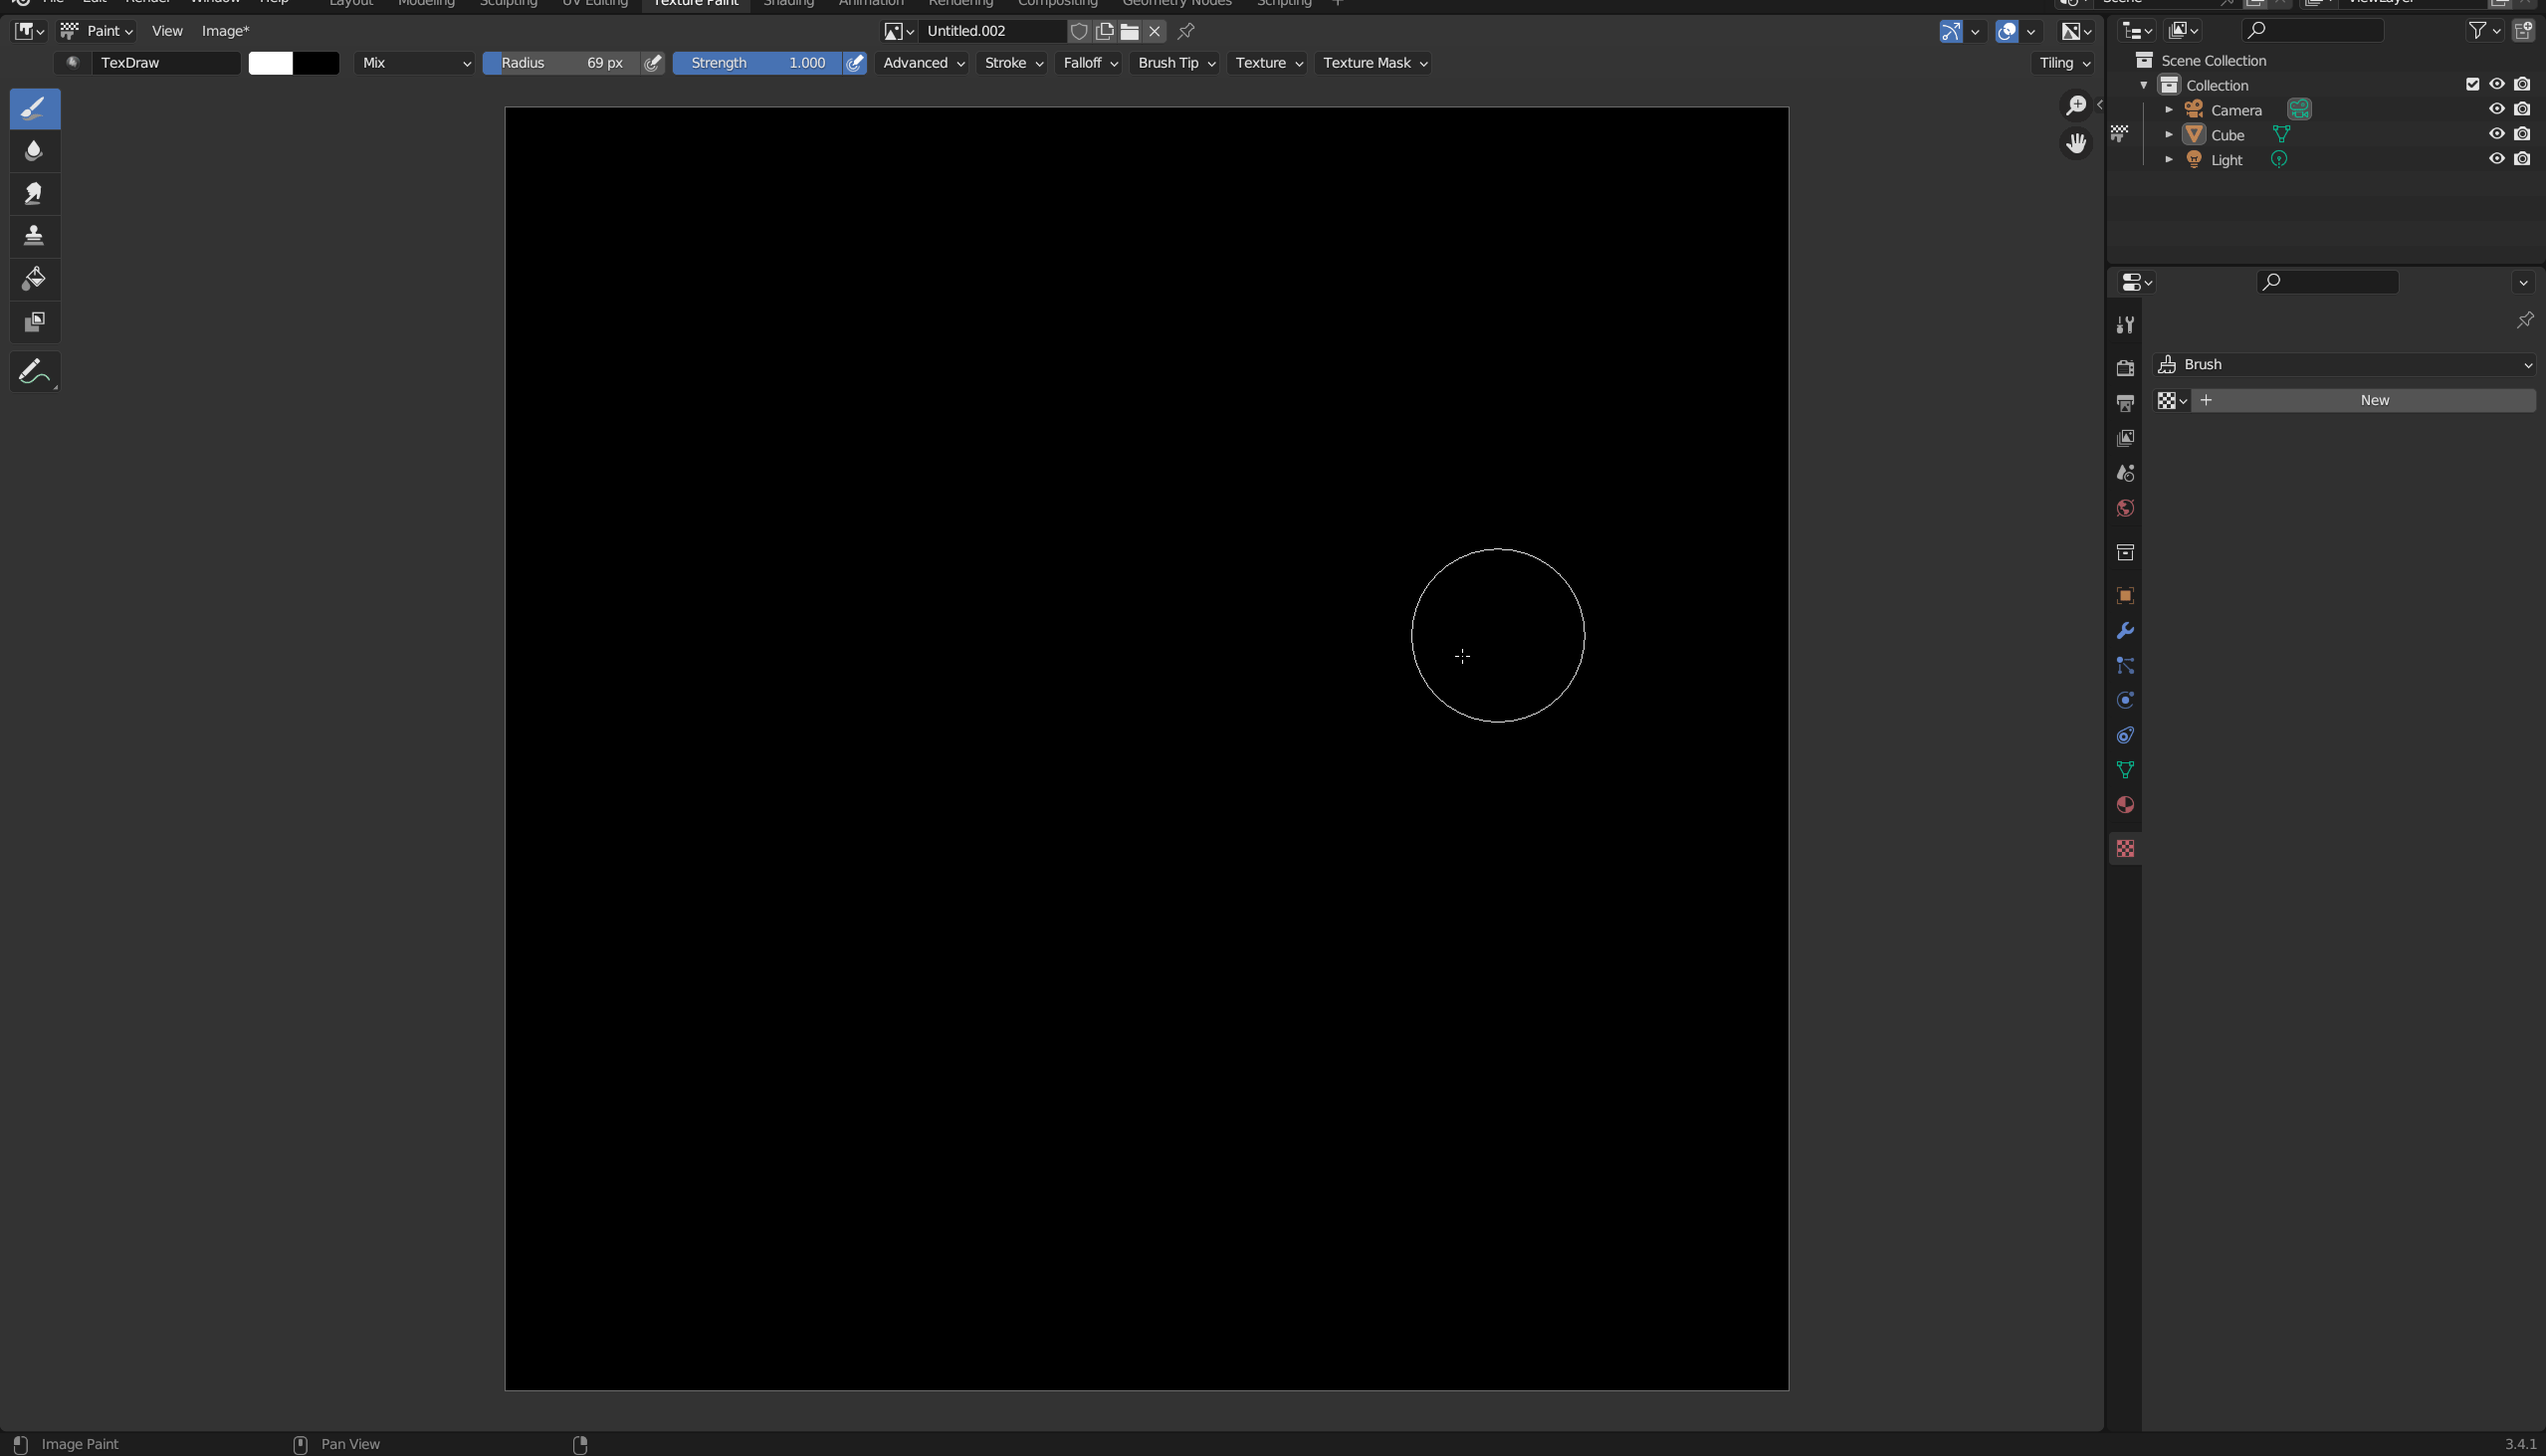The width and height of the screenshot is (2546, 1456).
Task: Open the Falloff settings dropdown
Action: click(x=1089, y=63)
